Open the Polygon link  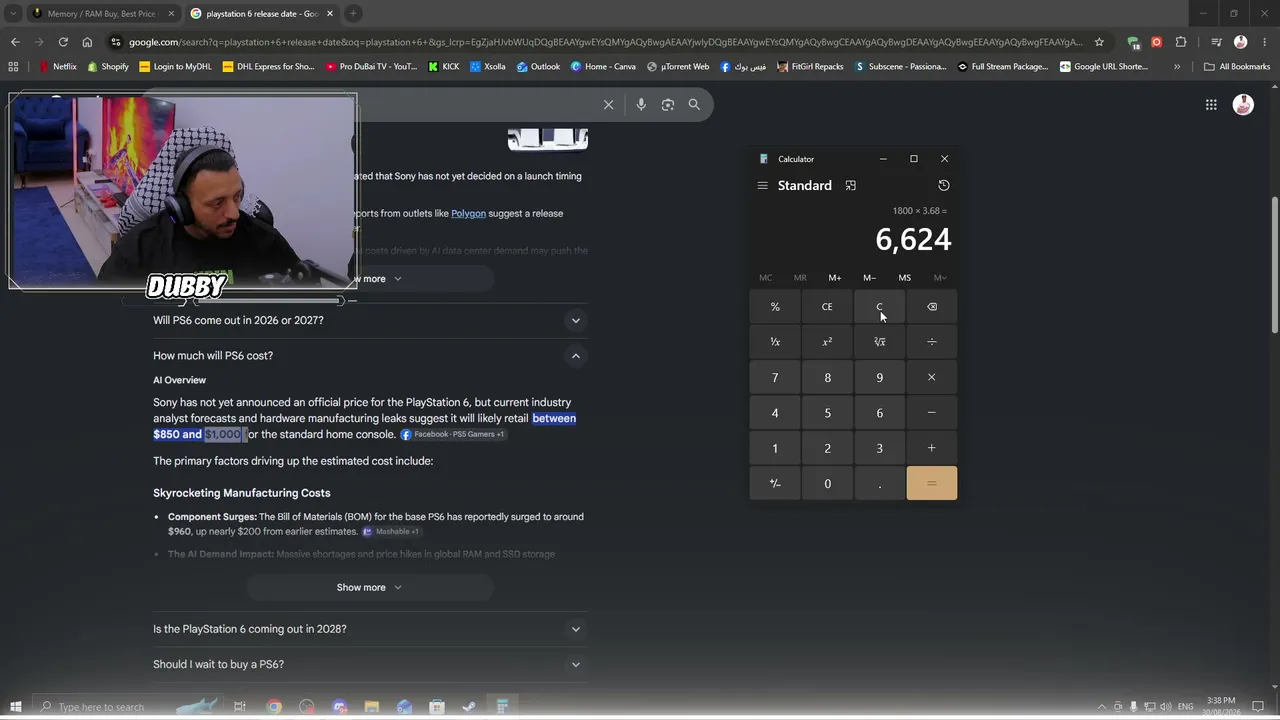click(468, 214)
